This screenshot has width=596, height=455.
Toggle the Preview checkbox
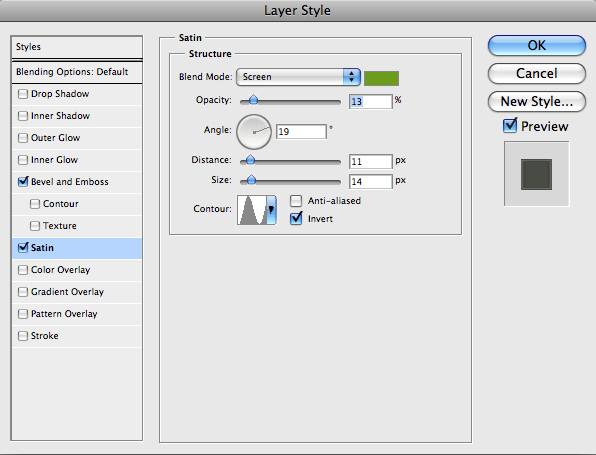coord(510,126)
